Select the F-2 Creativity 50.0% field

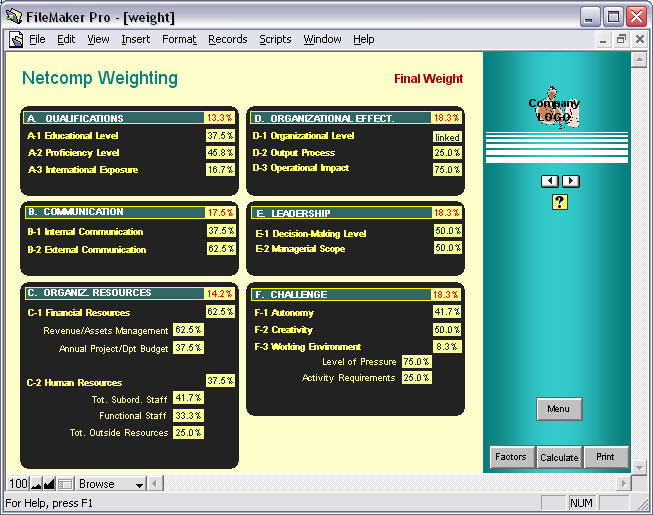(x=447, y=330)
